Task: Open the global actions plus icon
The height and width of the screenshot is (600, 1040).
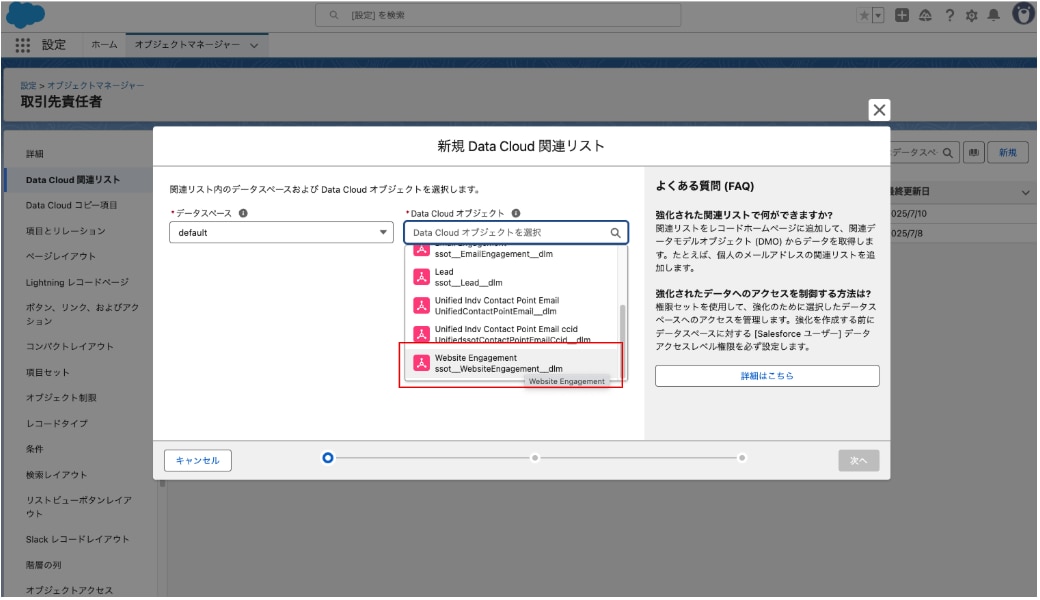Action: point(903,15)
